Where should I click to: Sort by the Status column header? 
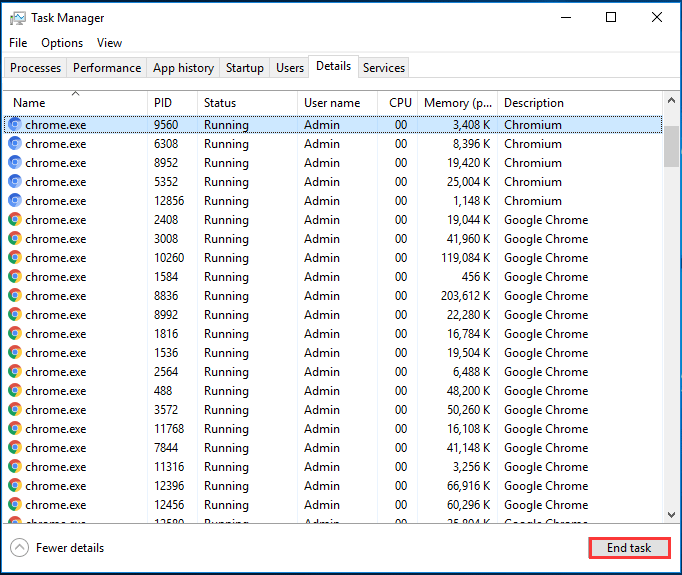click(247, 103)
